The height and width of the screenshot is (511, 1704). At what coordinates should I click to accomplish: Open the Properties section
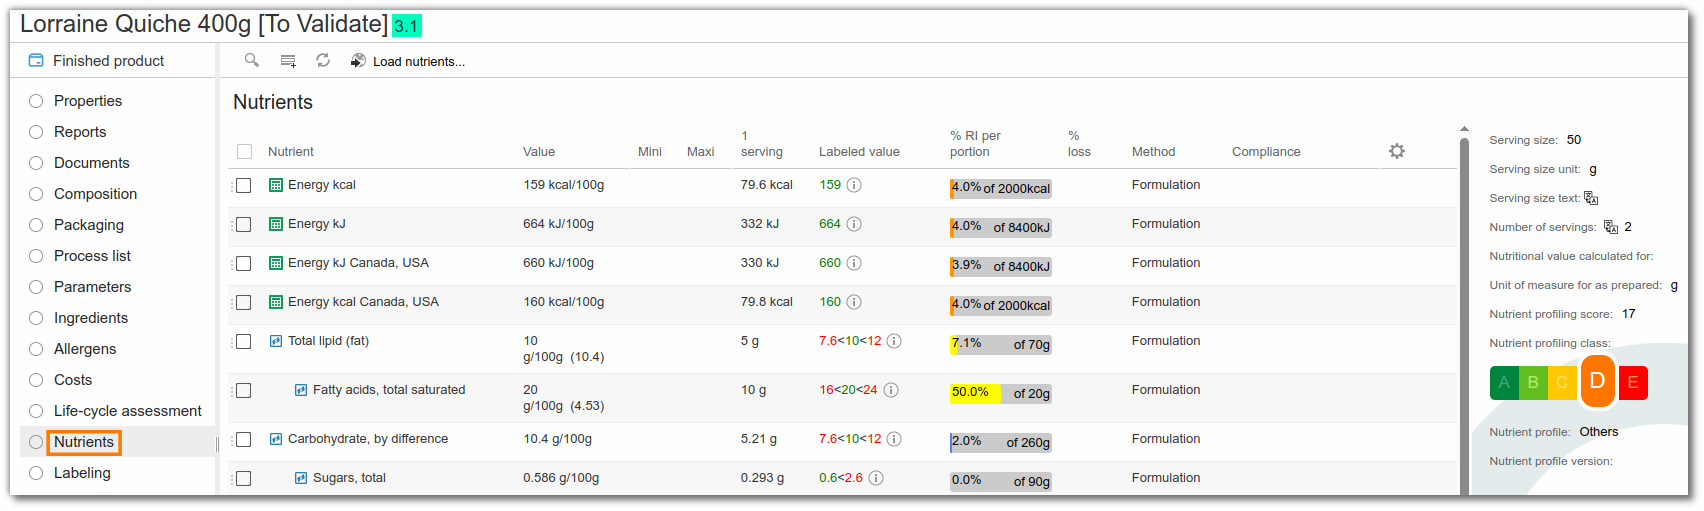[88, 101]
